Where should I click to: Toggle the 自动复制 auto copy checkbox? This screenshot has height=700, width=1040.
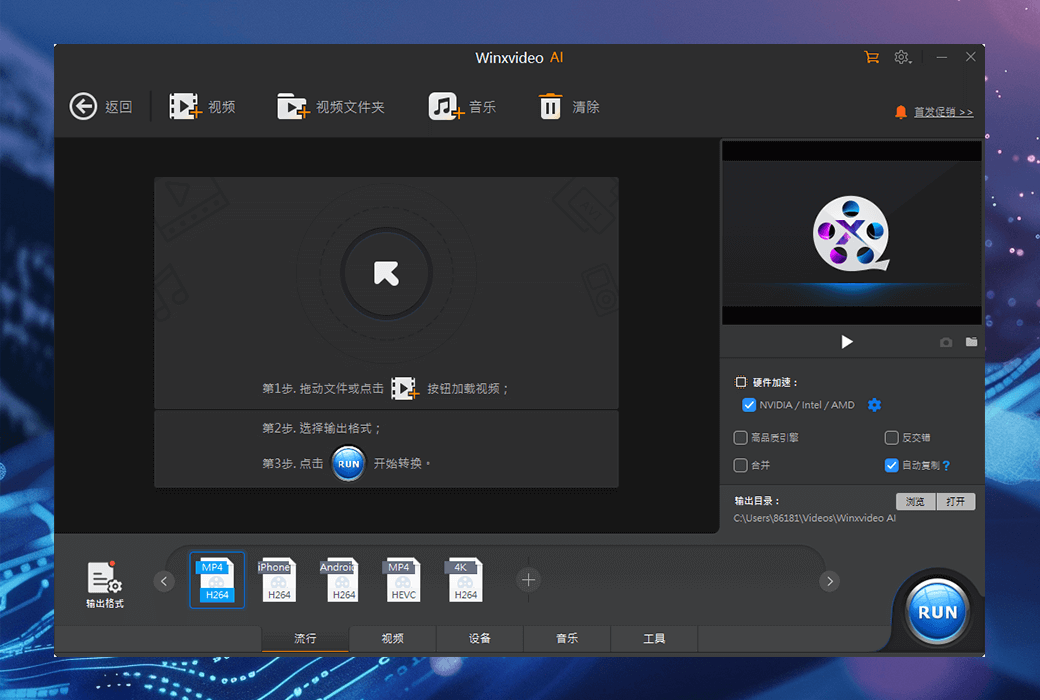tap(891, 465)
